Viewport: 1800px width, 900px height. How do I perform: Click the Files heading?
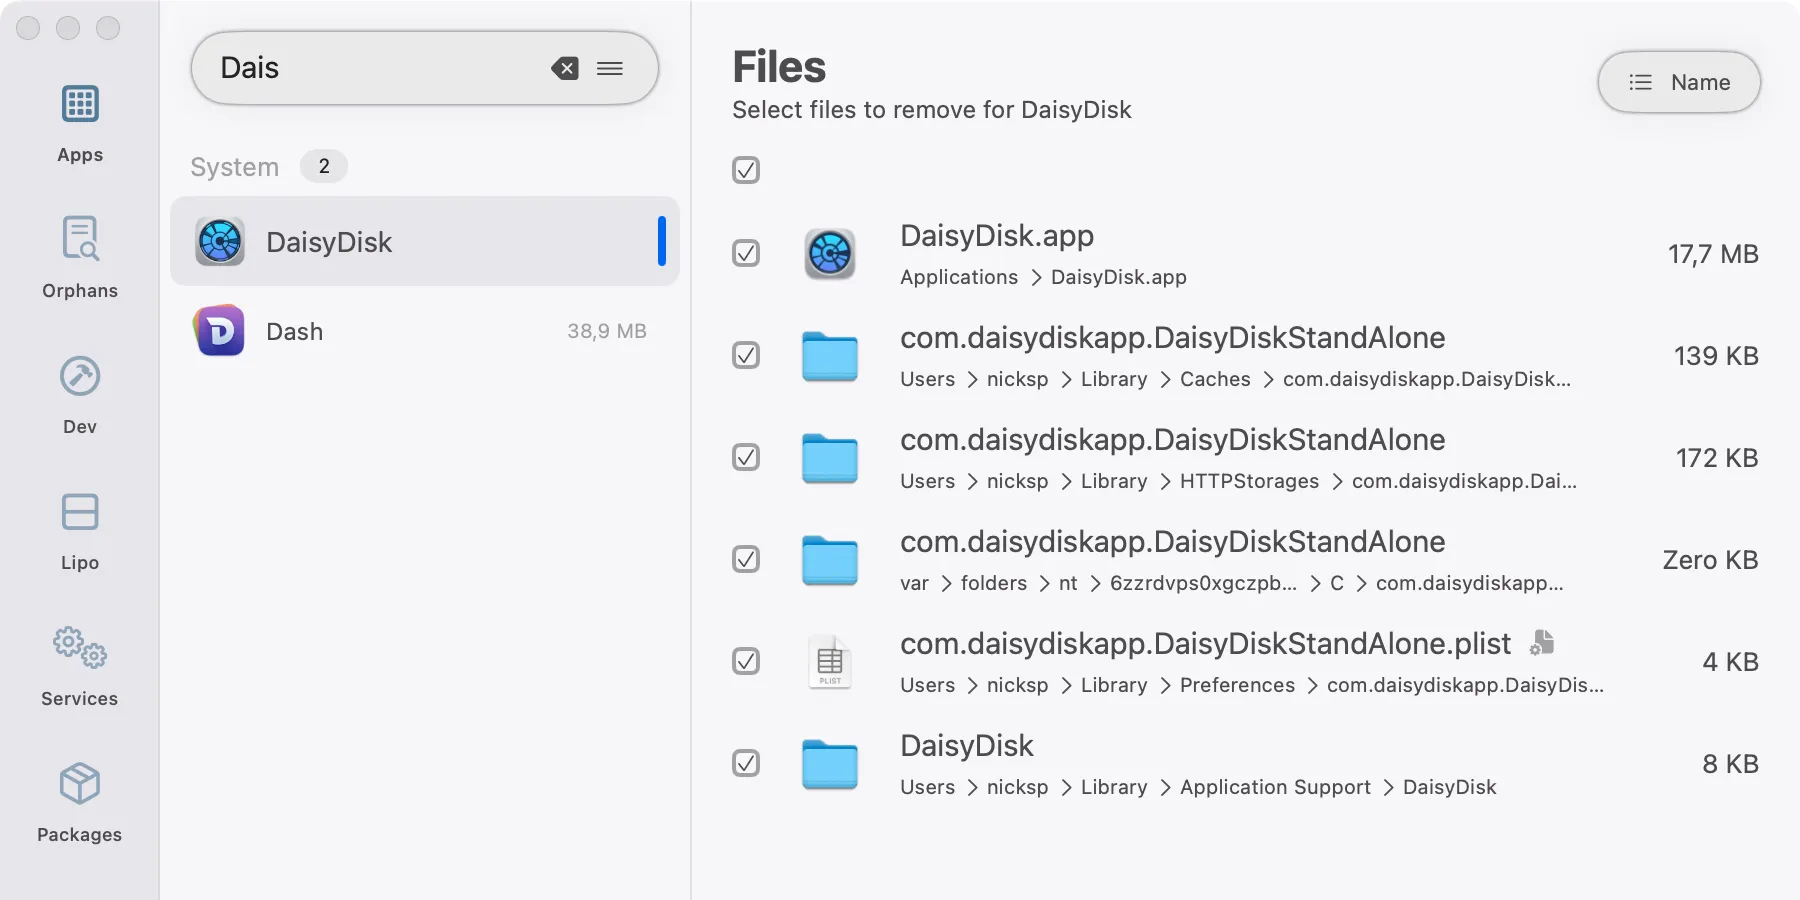point(779,67)
